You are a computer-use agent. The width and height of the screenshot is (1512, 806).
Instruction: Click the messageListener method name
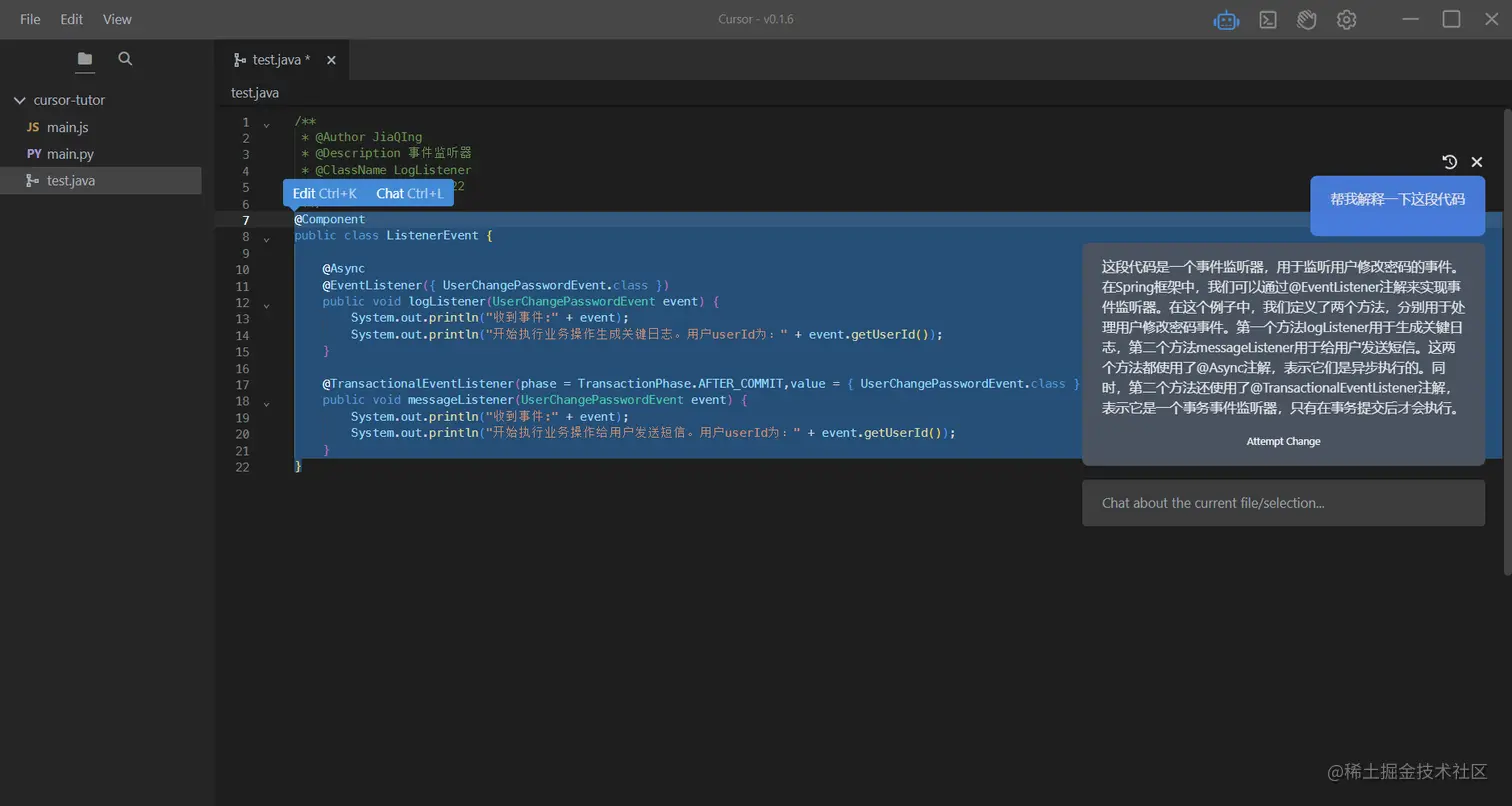pyautogui.click(x=461, y=399)
